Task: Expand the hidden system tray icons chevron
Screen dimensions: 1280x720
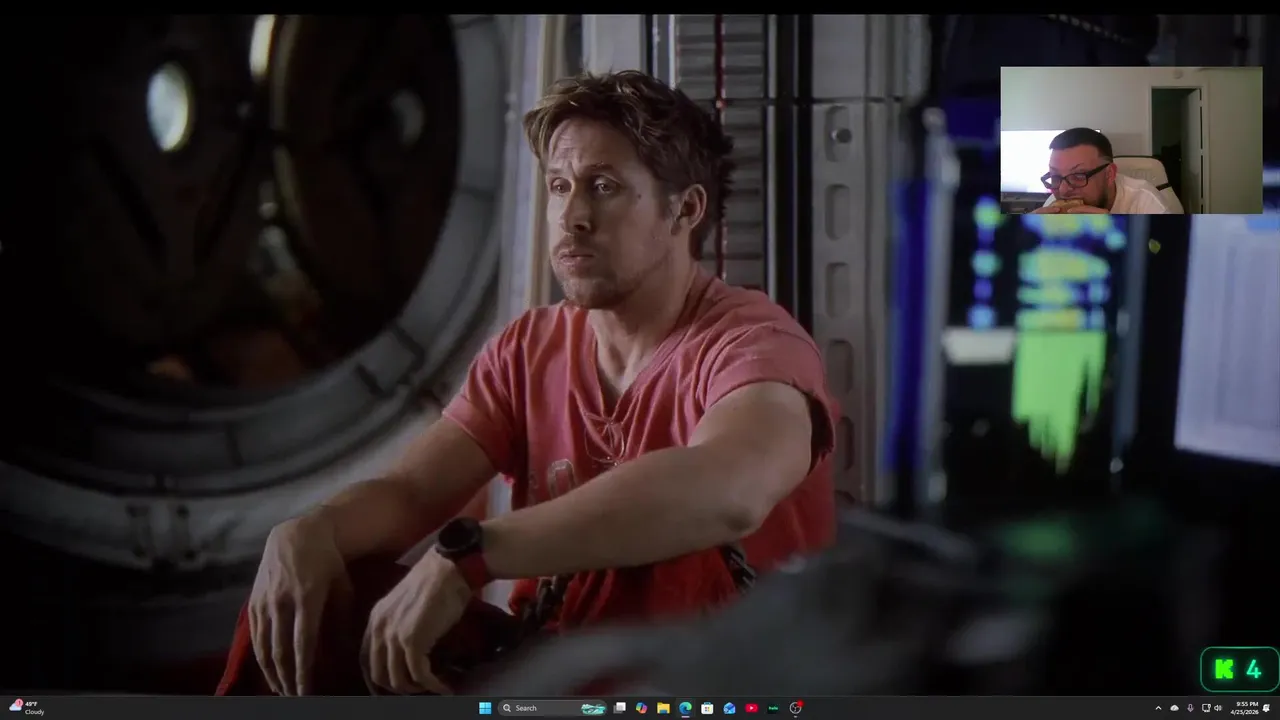Action: tap(1159, 708)
